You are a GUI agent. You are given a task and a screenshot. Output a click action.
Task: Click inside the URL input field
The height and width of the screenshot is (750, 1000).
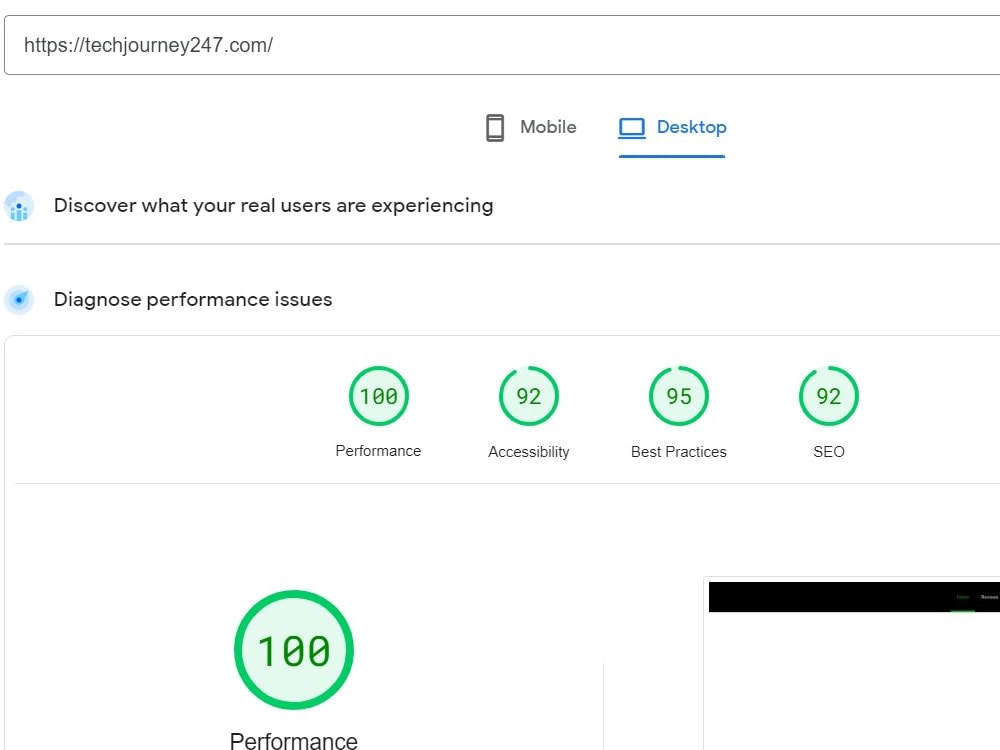pyautogui.click(x=400, y=44)
